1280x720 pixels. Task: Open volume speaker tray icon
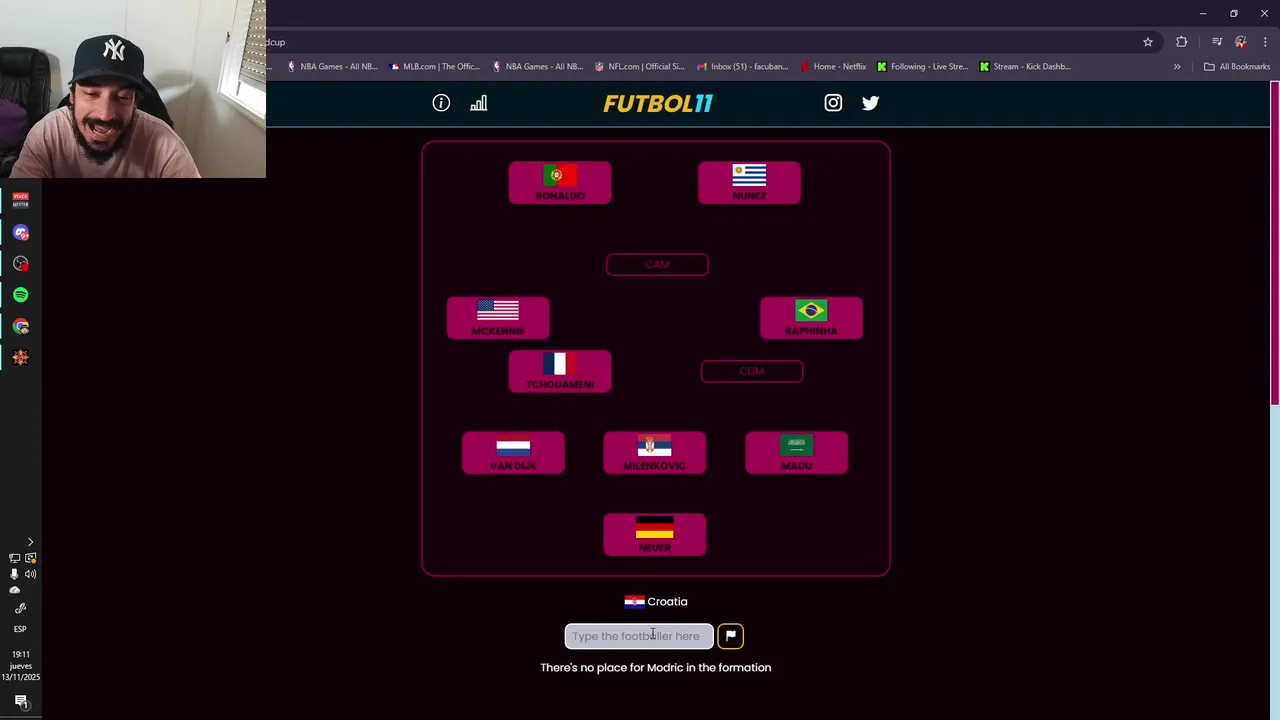pos(31,574)
